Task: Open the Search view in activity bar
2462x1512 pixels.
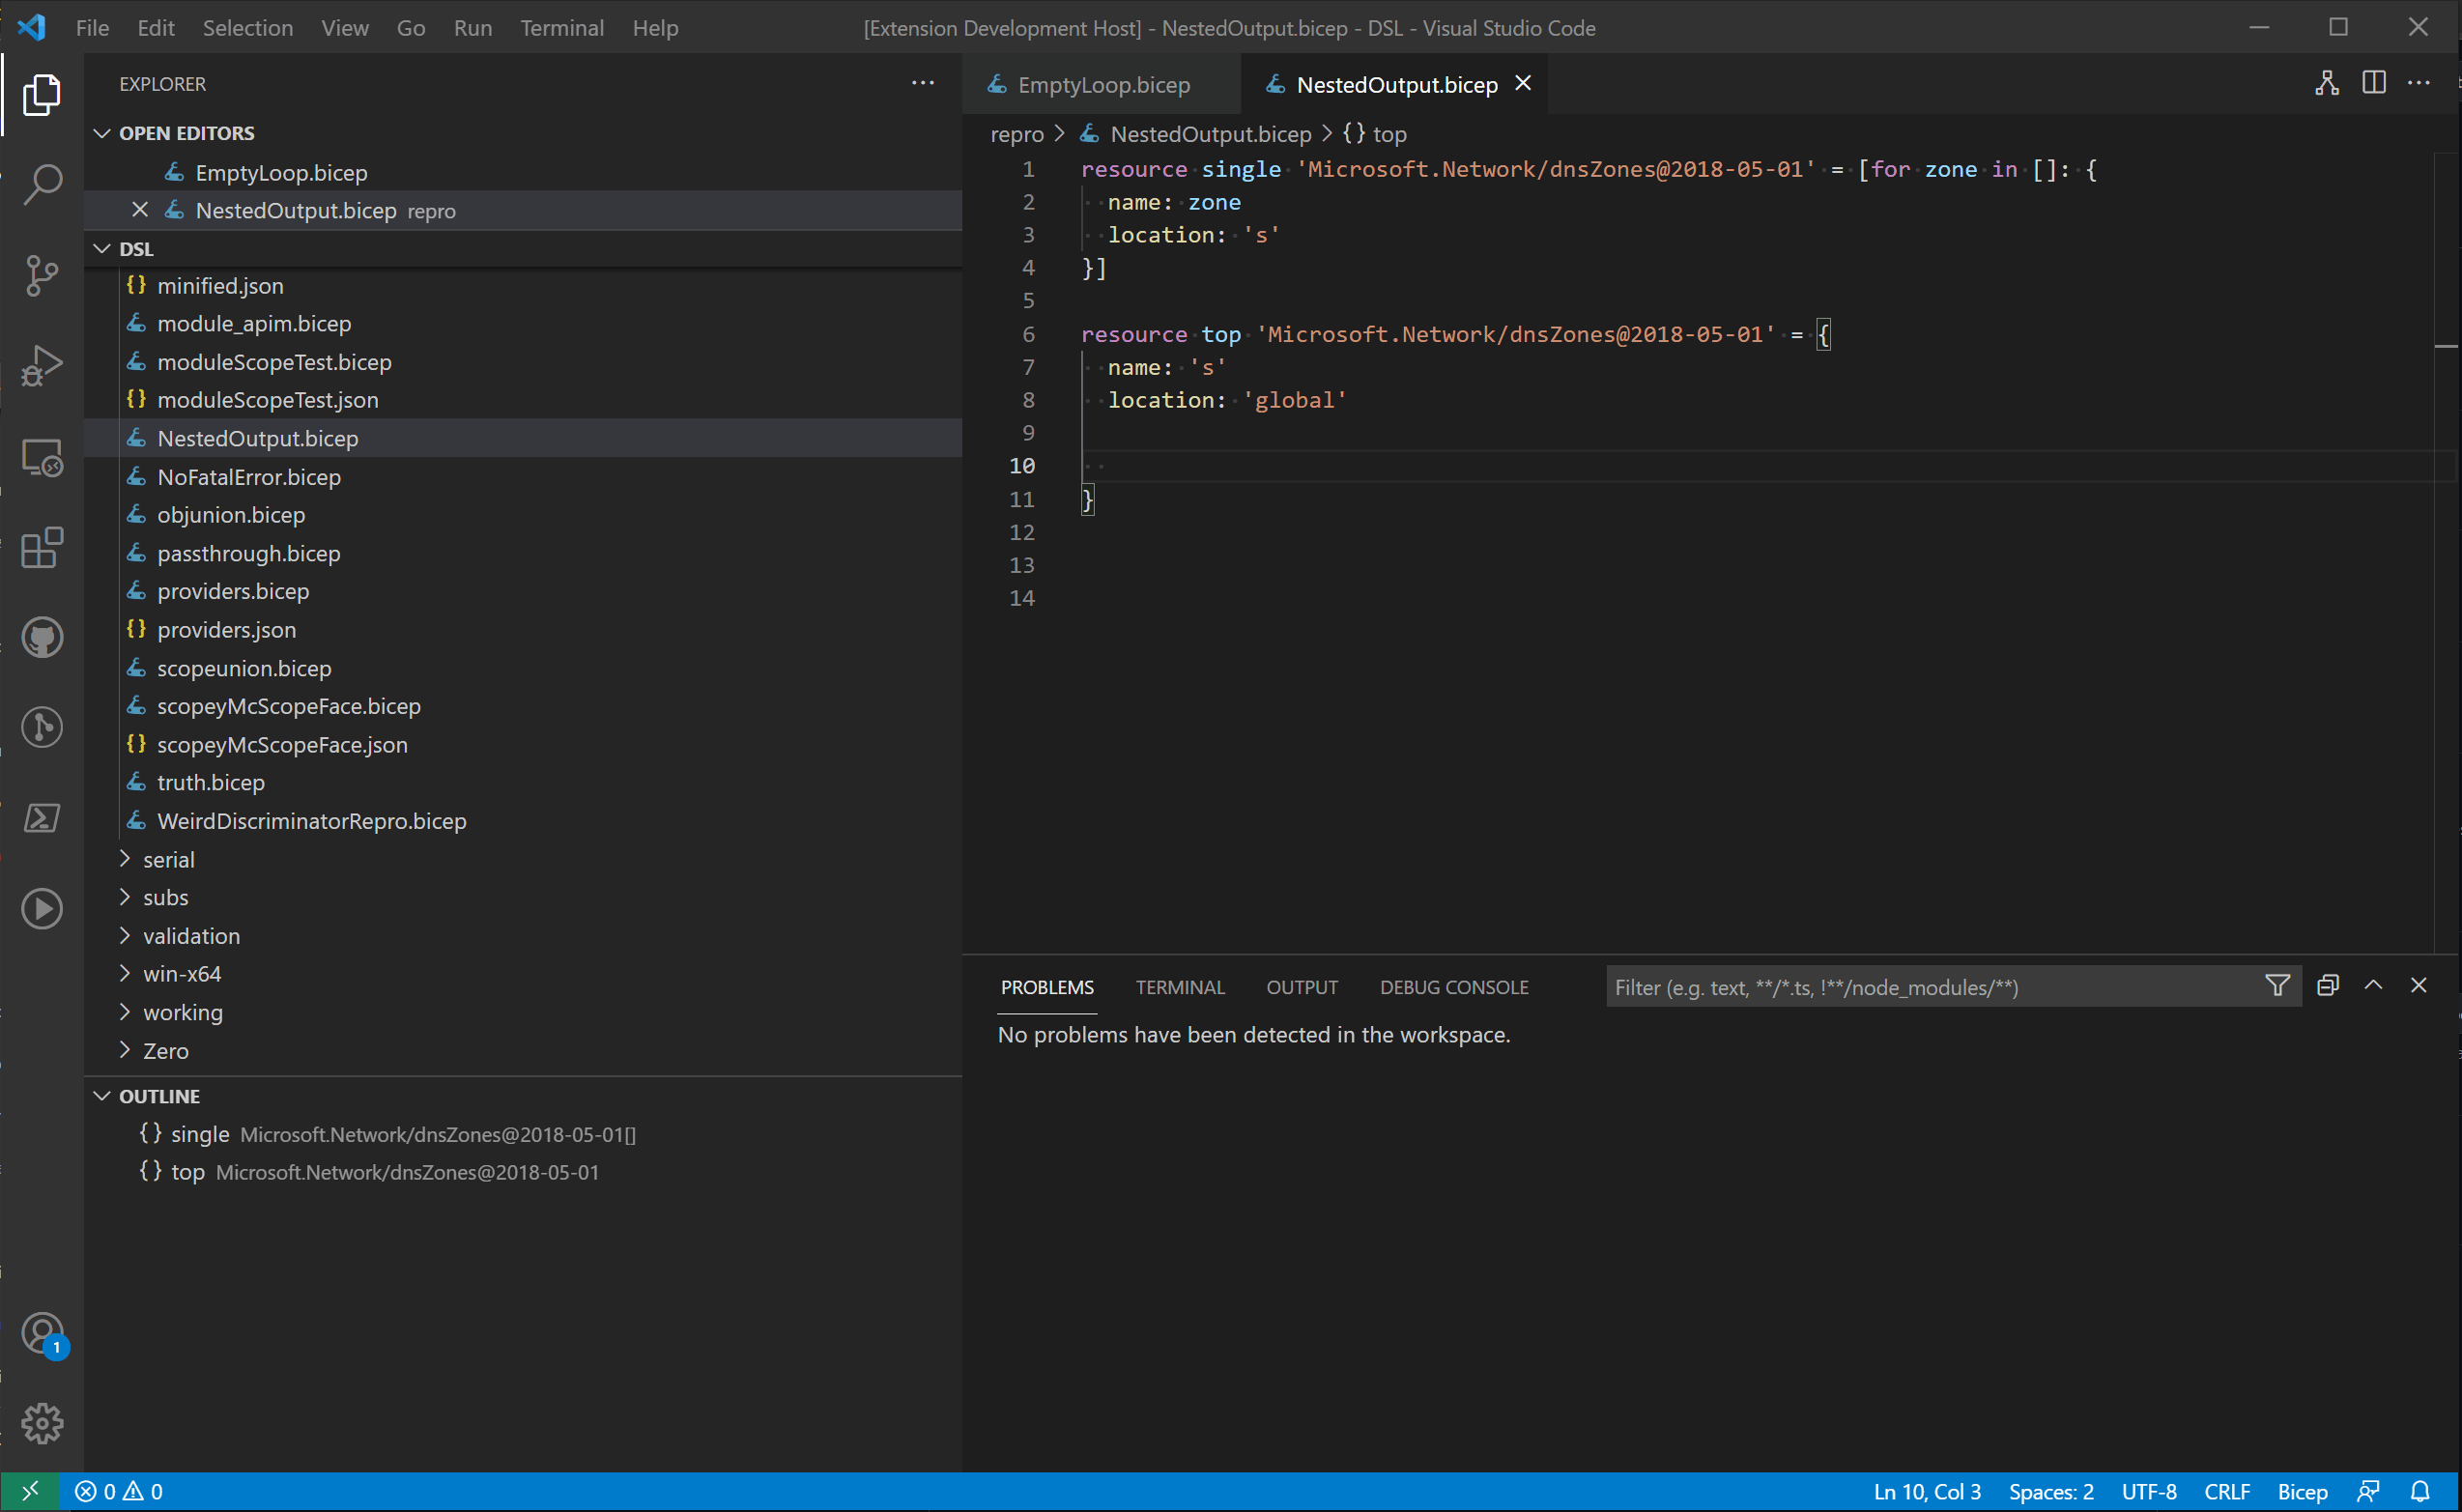Action: (42, 184)
